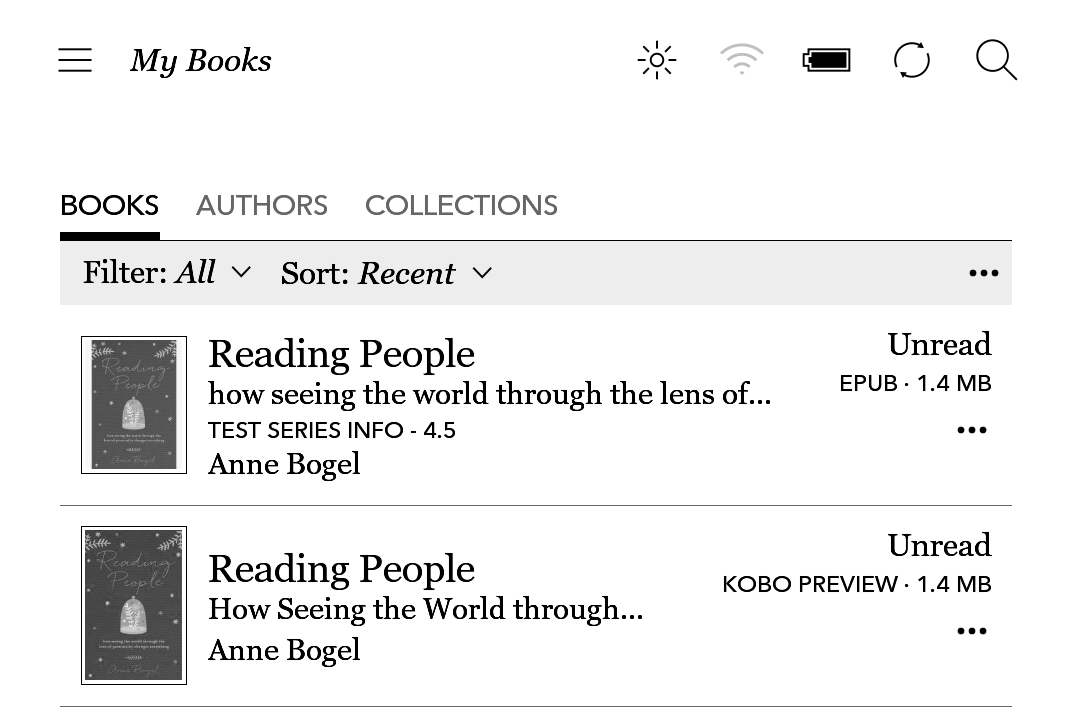Expand the Sort: Recent dropdown

point(386,273)
